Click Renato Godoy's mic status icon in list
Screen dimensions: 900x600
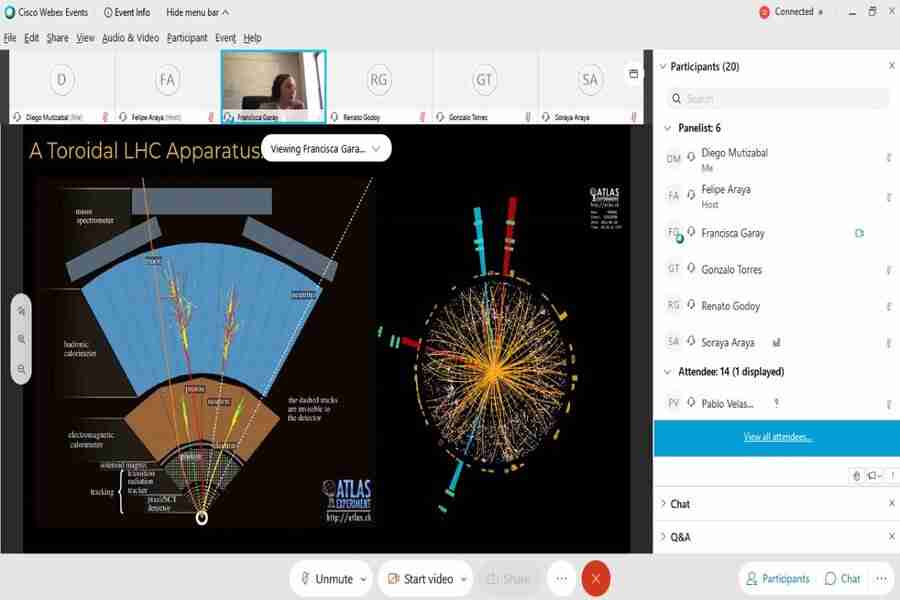889,307
